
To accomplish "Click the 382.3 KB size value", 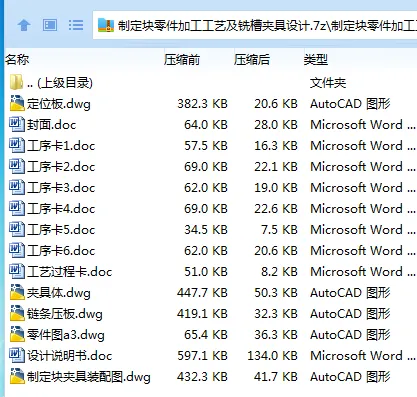I will click(x=202, y=104).
